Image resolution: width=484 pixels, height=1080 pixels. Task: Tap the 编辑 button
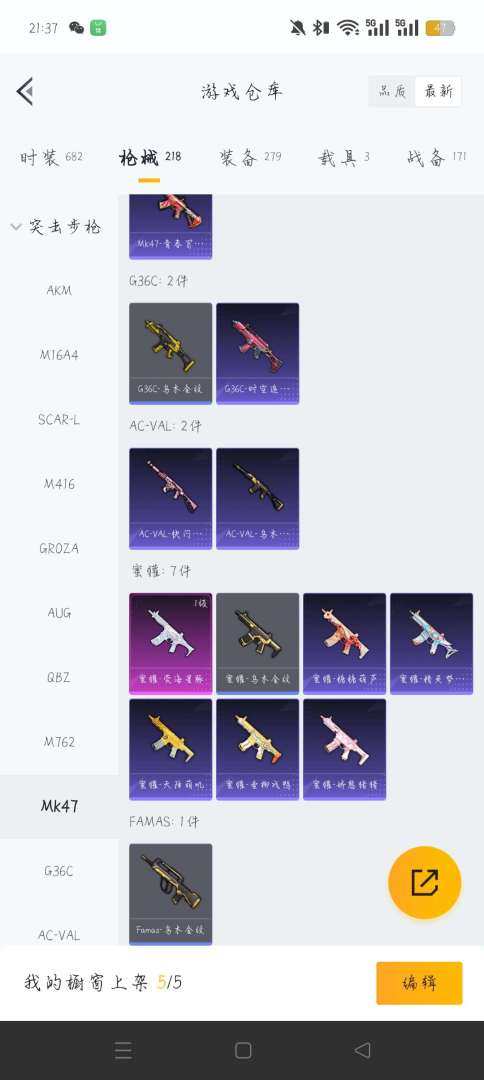pyautogui.click(x=419, y=983)
